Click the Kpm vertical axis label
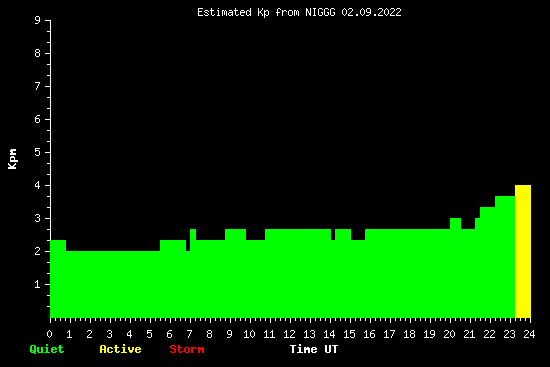 pos(13,159)
